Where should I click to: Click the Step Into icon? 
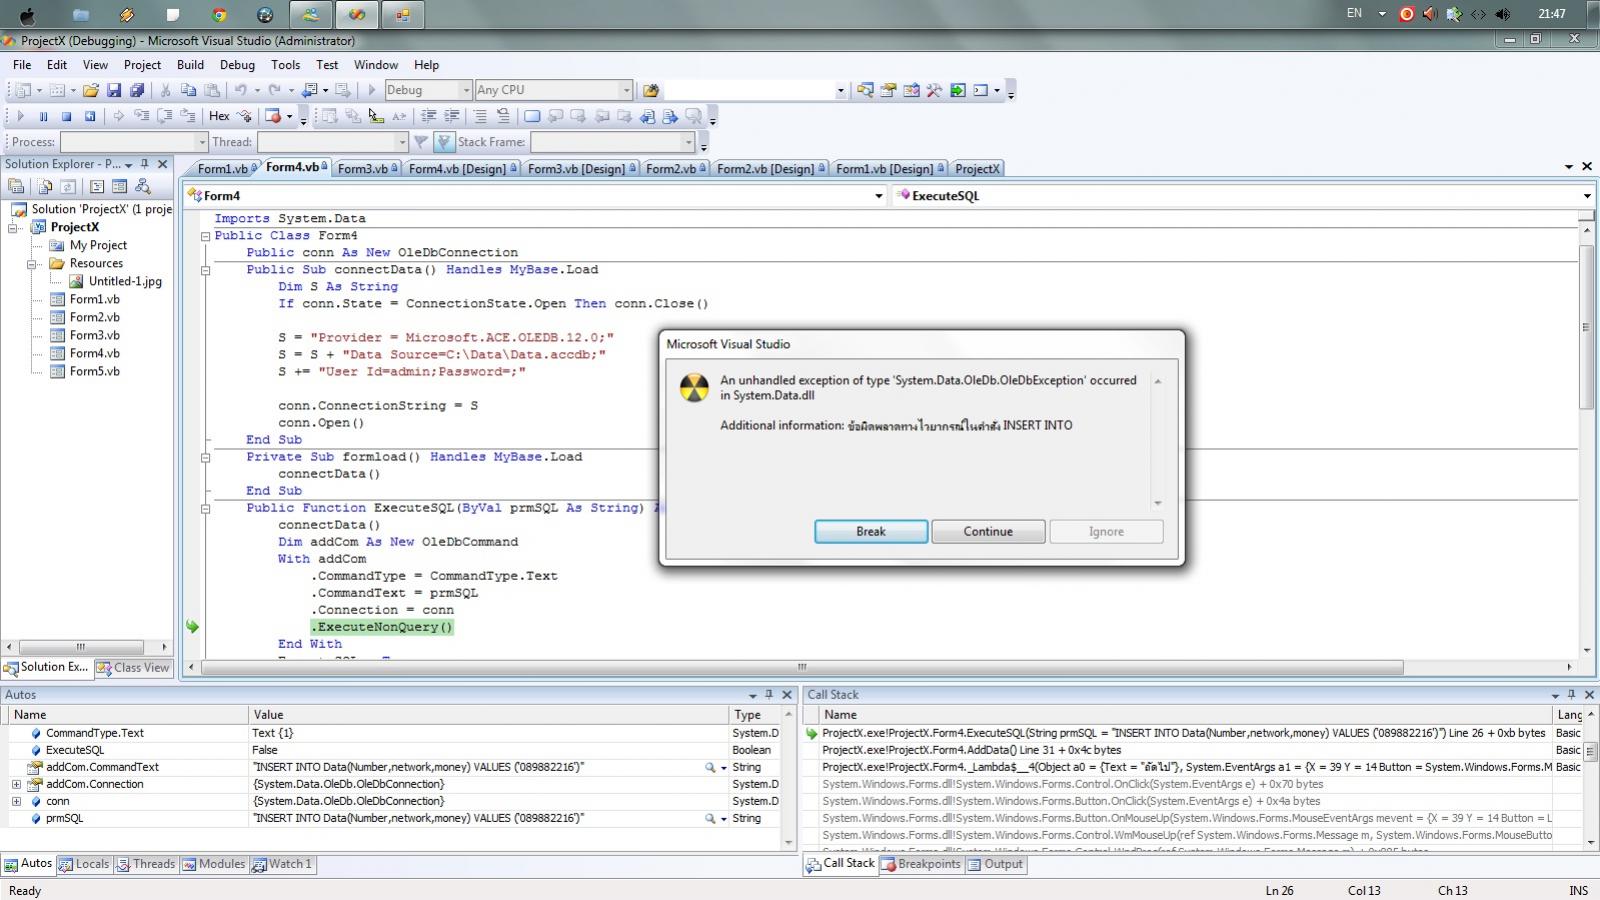point(141,116)
